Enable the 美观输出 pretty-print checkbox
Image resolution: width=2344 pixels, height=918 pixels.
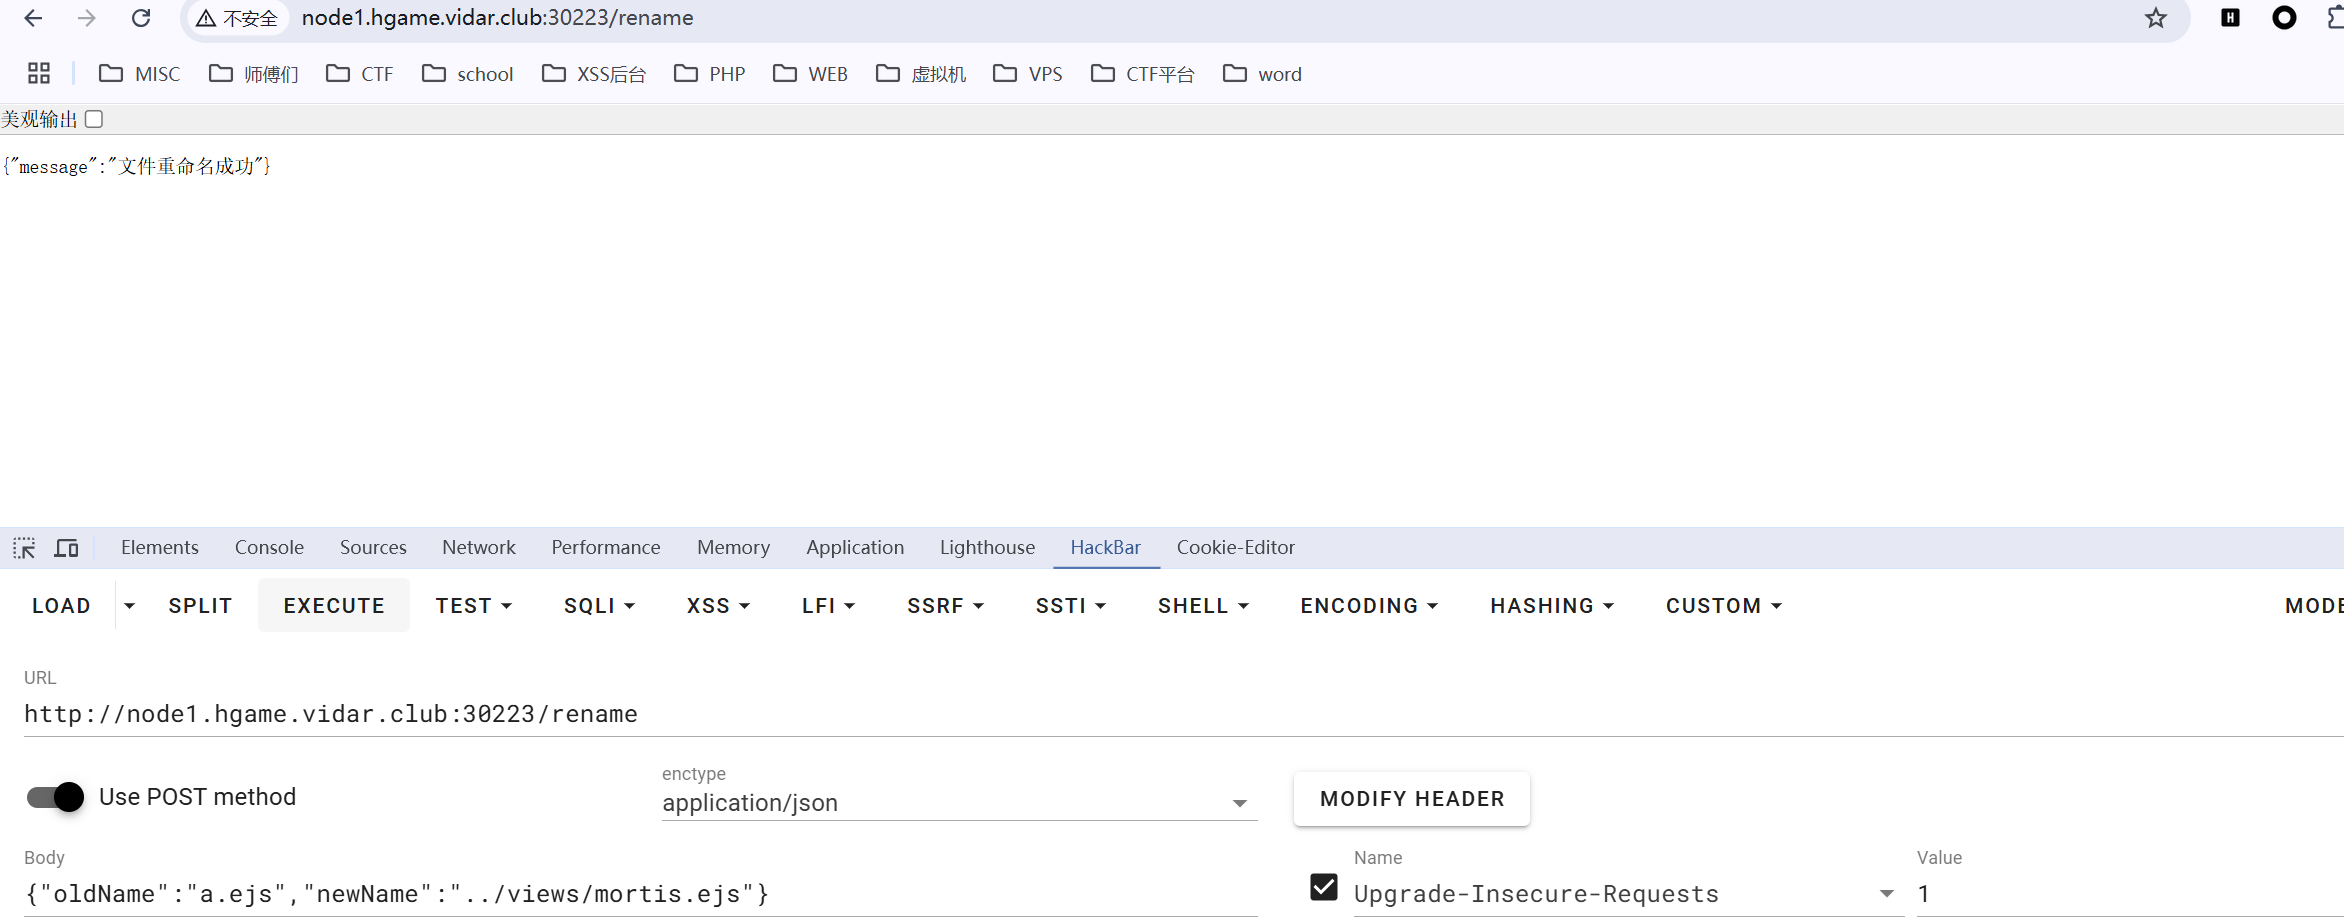point(94,119)
